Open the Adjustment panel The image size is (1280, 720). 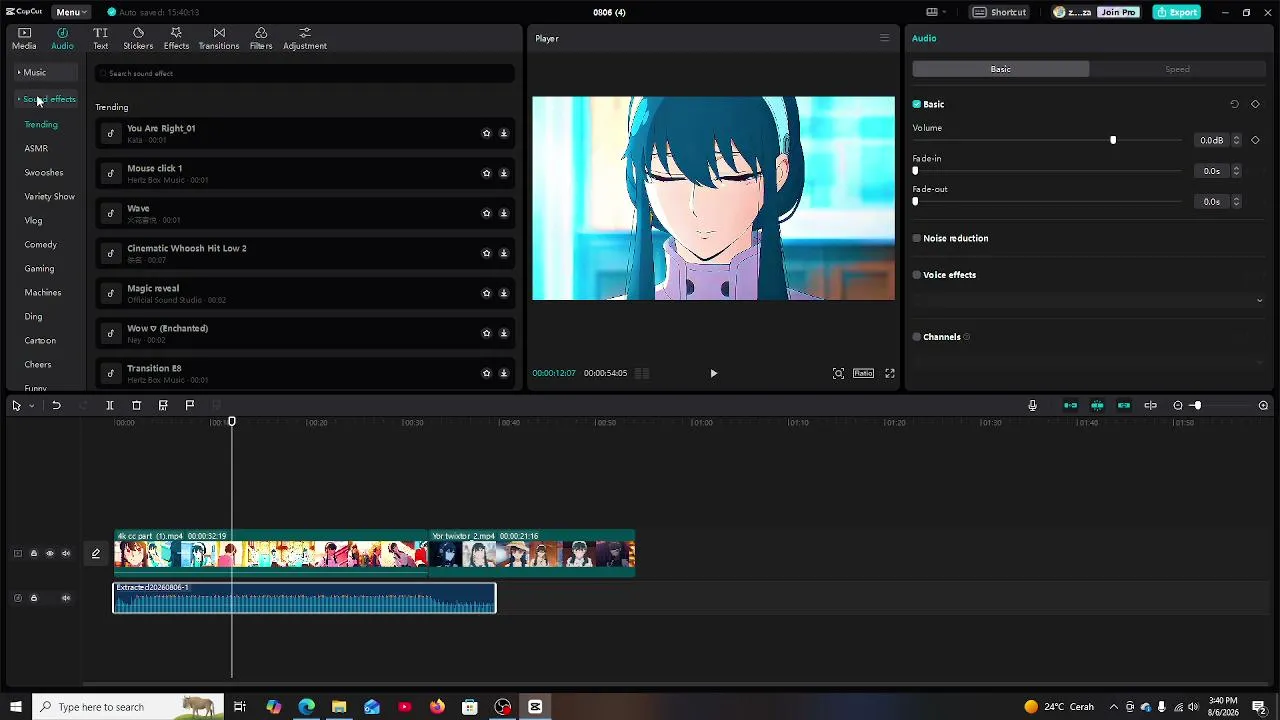pos(305,38)
